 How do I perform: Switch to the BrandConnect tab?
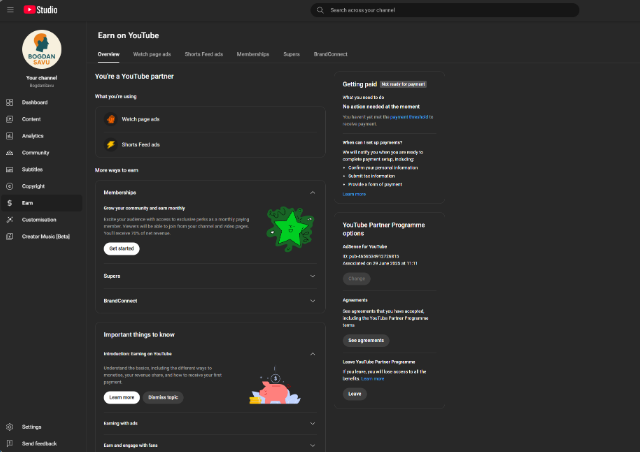tap(330, 54)
